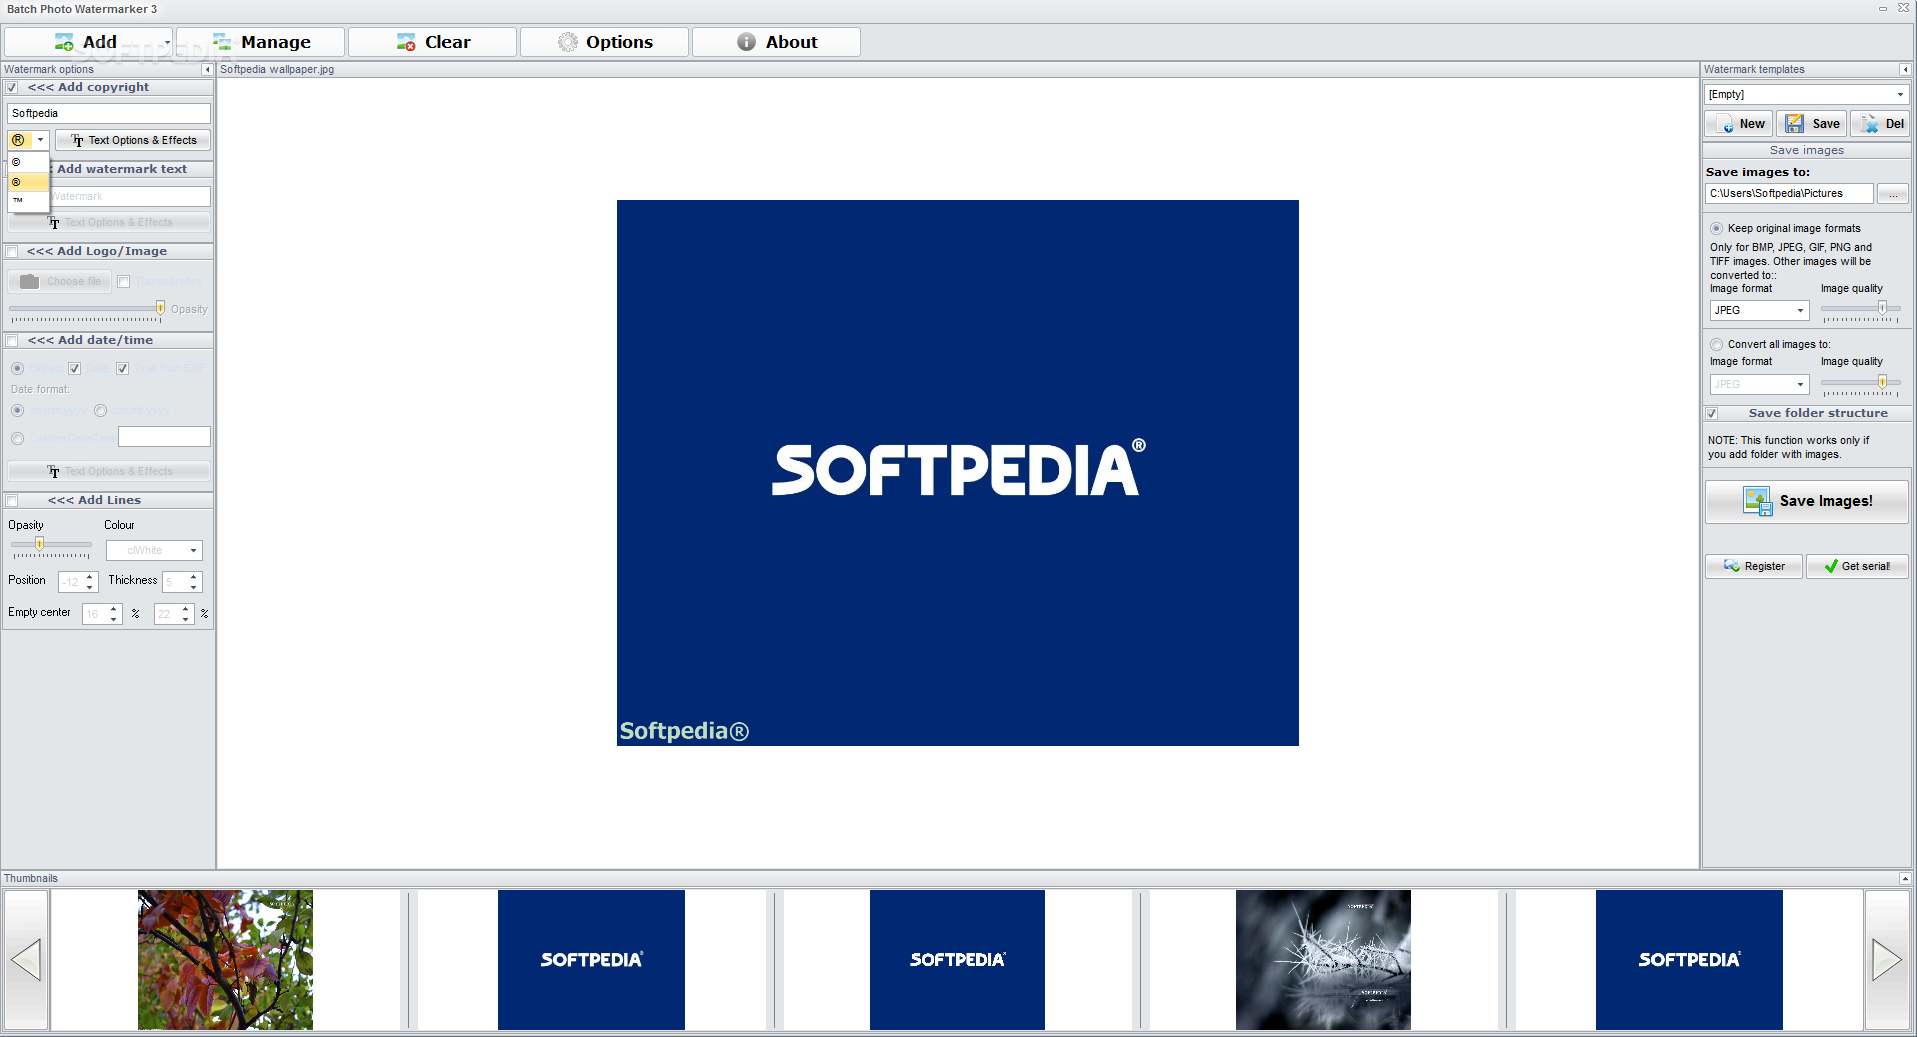The width and height of the screenshot is (1917, 1037).
Task: Select the first Softpedia logo thumbnail
Action: click(591, 960)
